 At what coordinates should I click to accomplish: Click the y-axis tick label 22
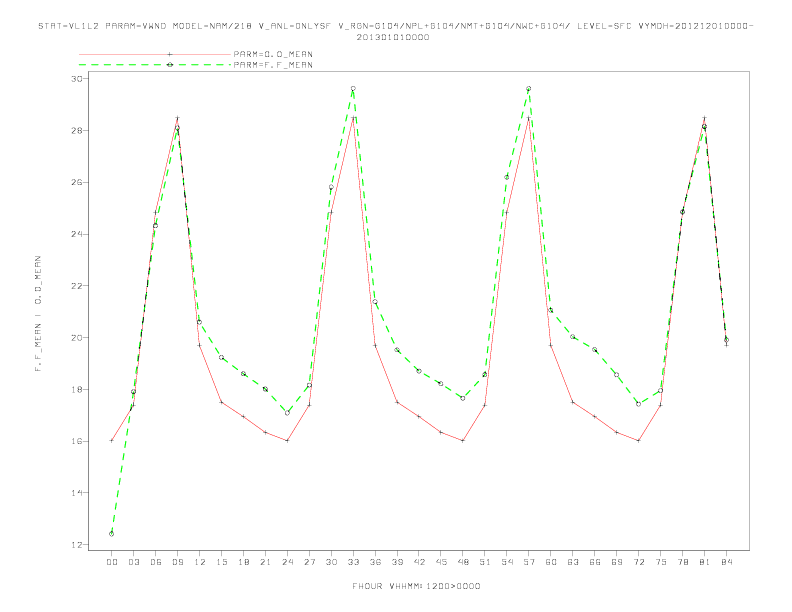coord(77,286)
